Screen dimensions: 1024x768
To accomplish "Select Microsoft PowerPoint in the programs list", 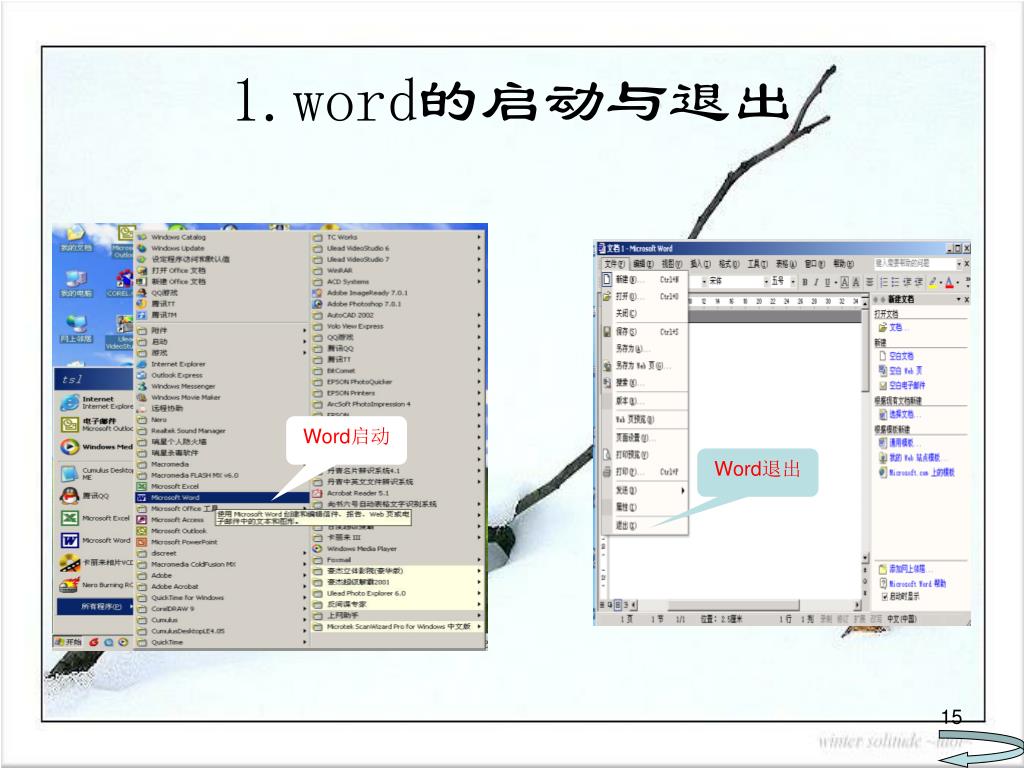I will click(221, 542).
